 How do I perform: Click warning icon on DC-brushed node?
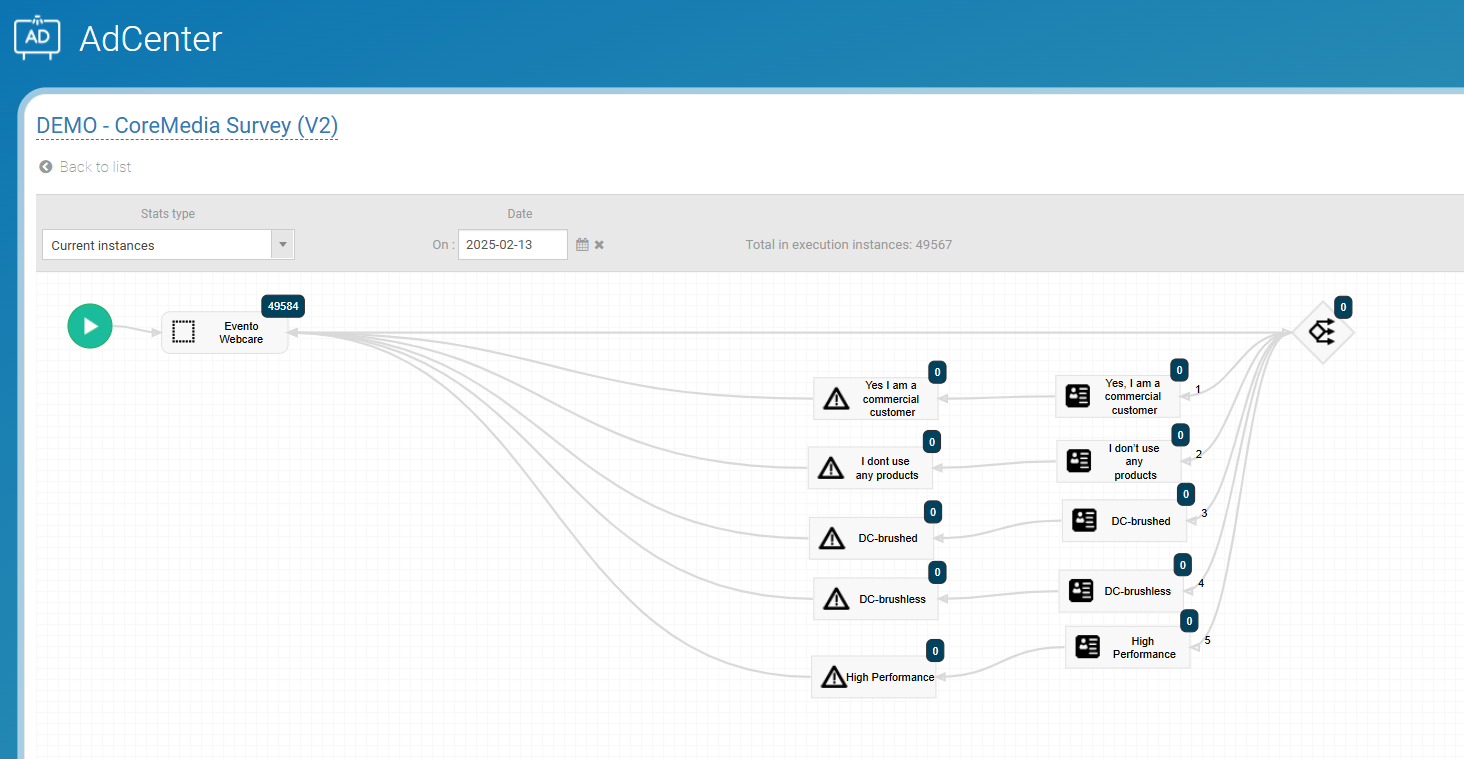(x=832, y=538)
